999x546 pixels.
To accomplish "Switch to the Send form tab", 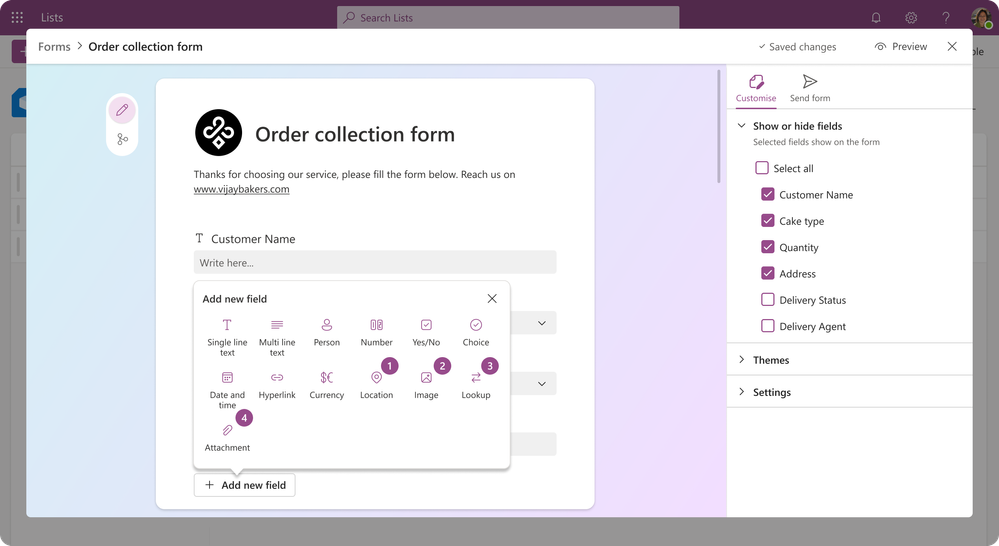I will point(810,89).
